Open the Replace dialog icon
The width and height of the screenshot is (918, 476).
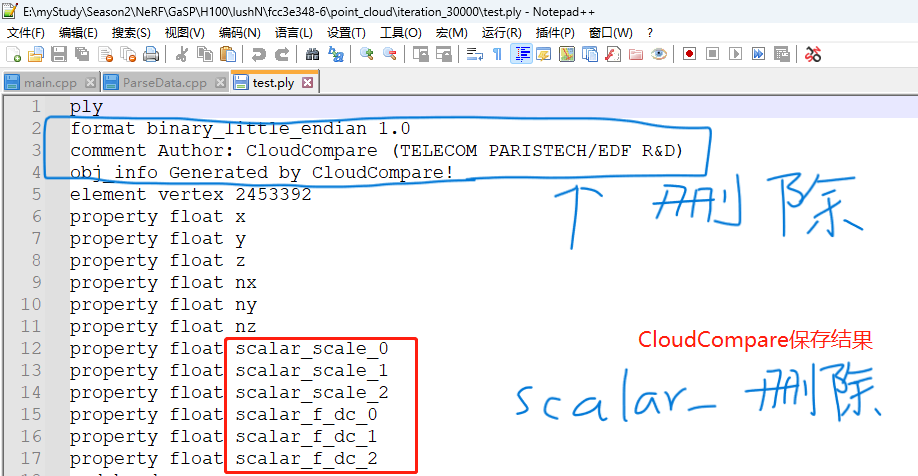pos(336,54)
